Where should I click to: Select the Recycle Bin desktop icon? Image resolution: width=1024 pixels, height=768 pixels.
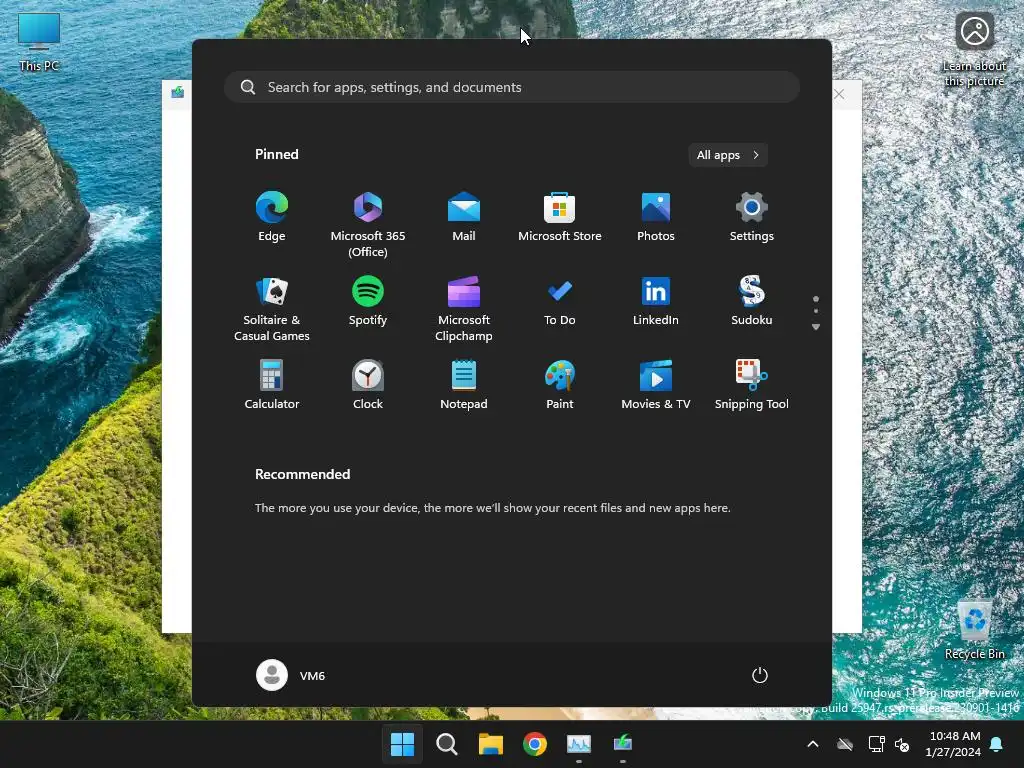(x=974, y=630)
